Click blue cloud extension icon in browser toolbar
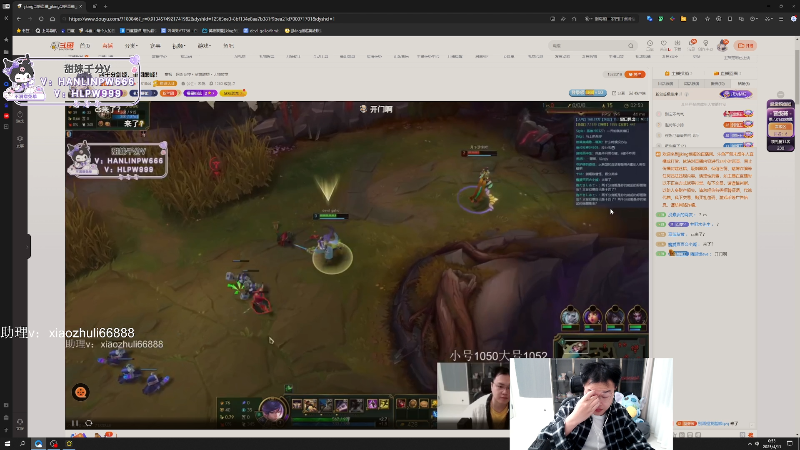Image resolution: width=800 pixels, height=450 pixels. 649,19
